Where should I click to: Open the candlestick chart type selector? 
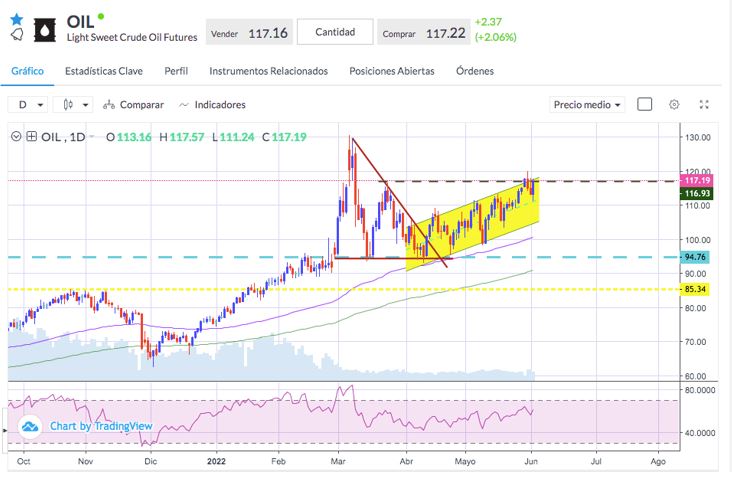(x=73, y=105)
